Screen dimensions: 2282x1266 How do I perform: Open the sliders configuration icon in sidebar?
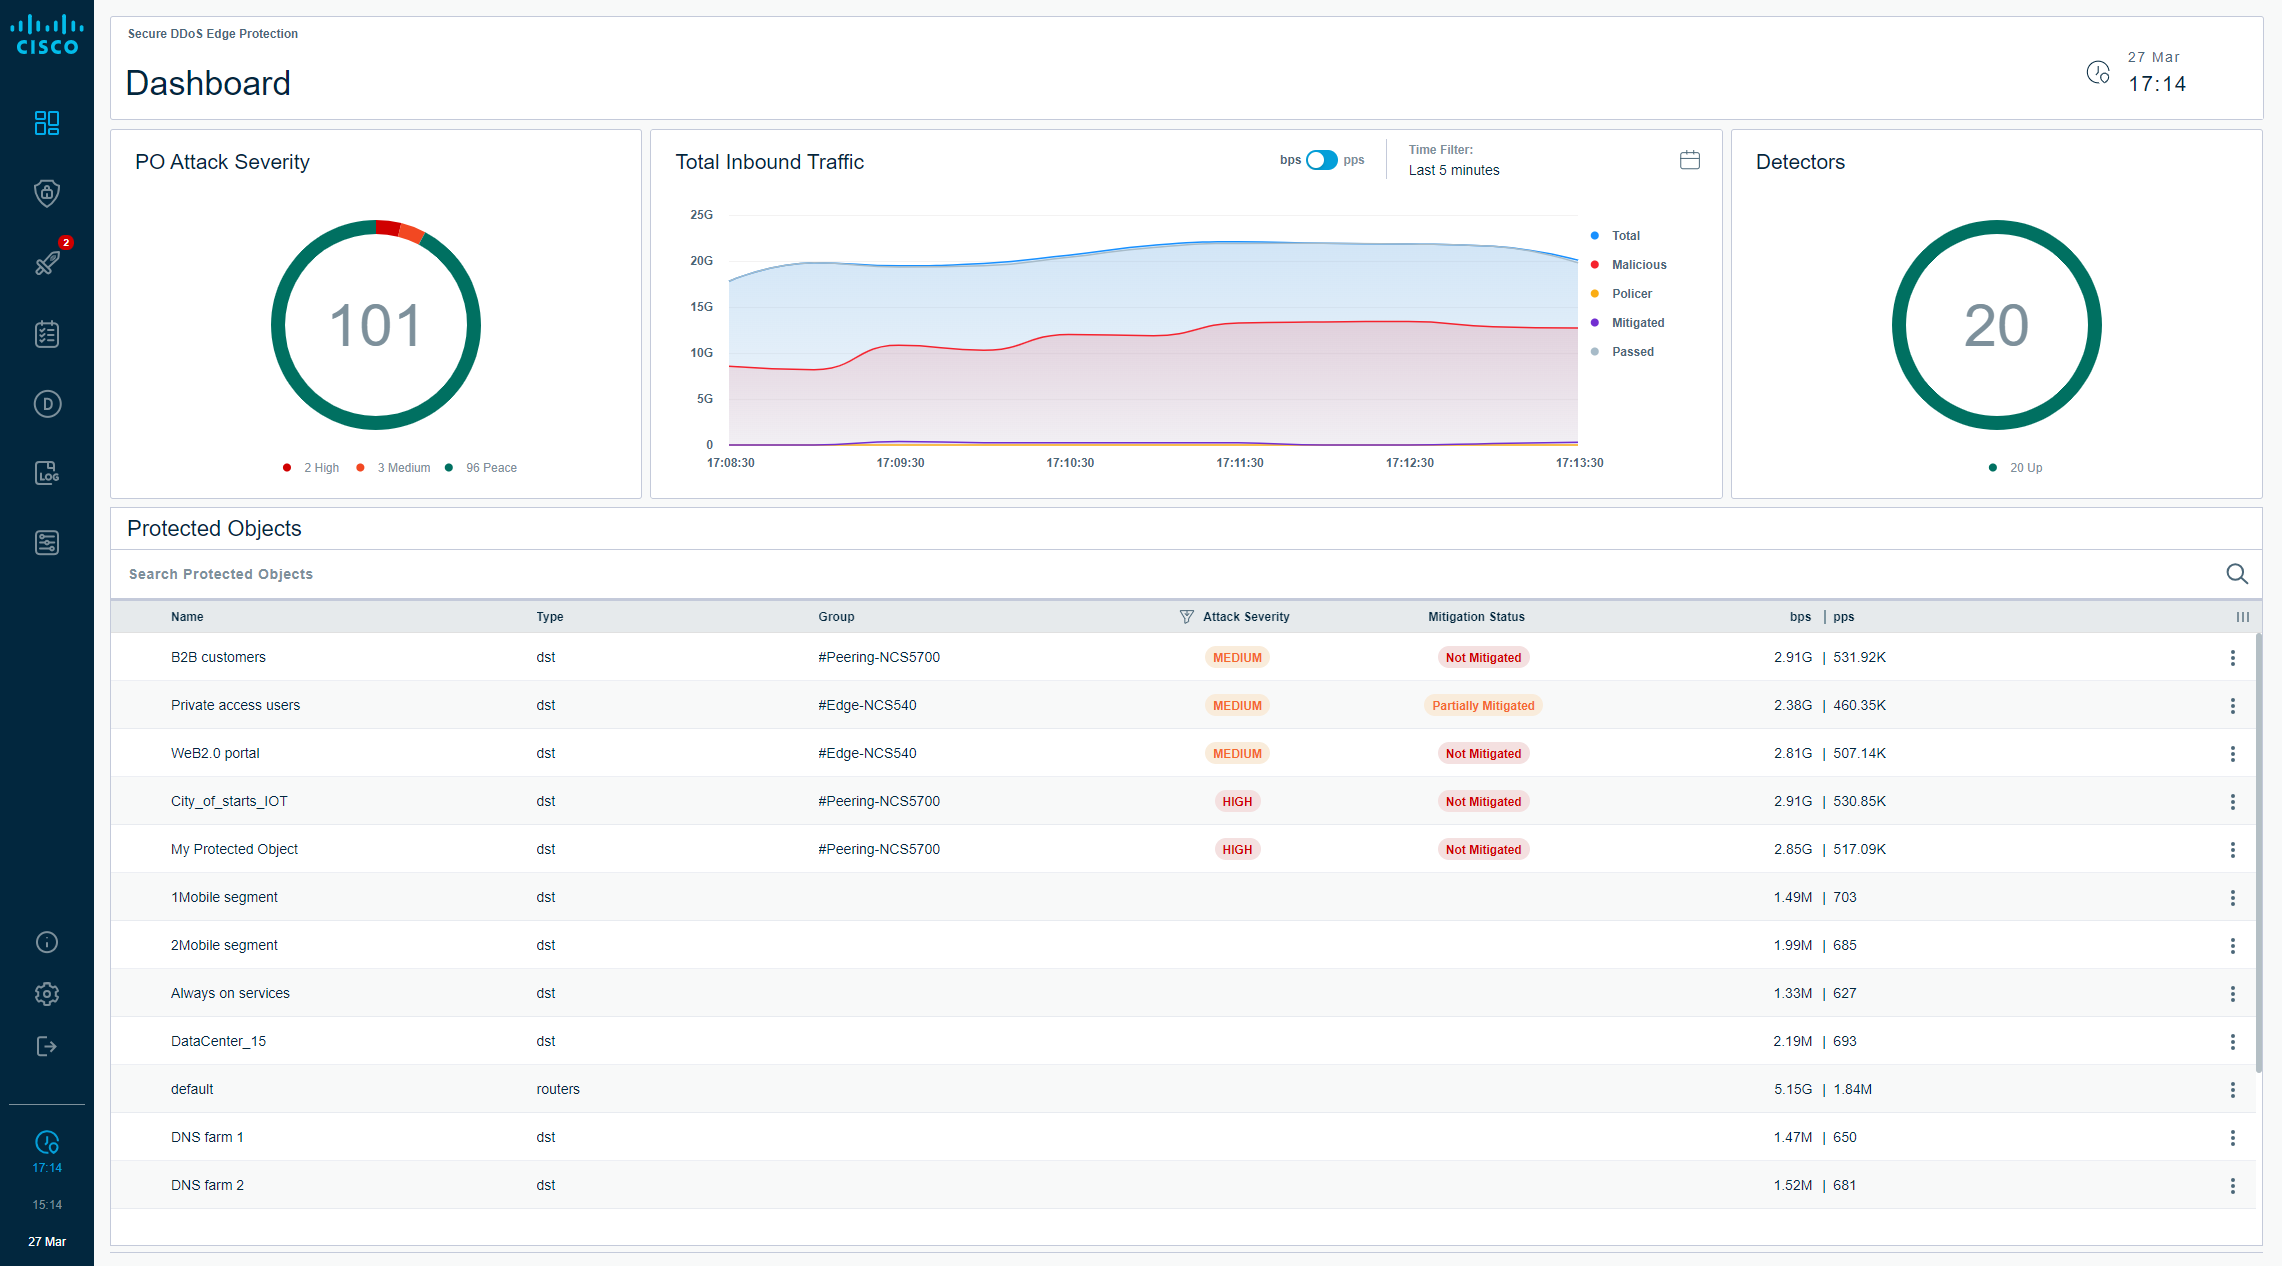(47, 543)
